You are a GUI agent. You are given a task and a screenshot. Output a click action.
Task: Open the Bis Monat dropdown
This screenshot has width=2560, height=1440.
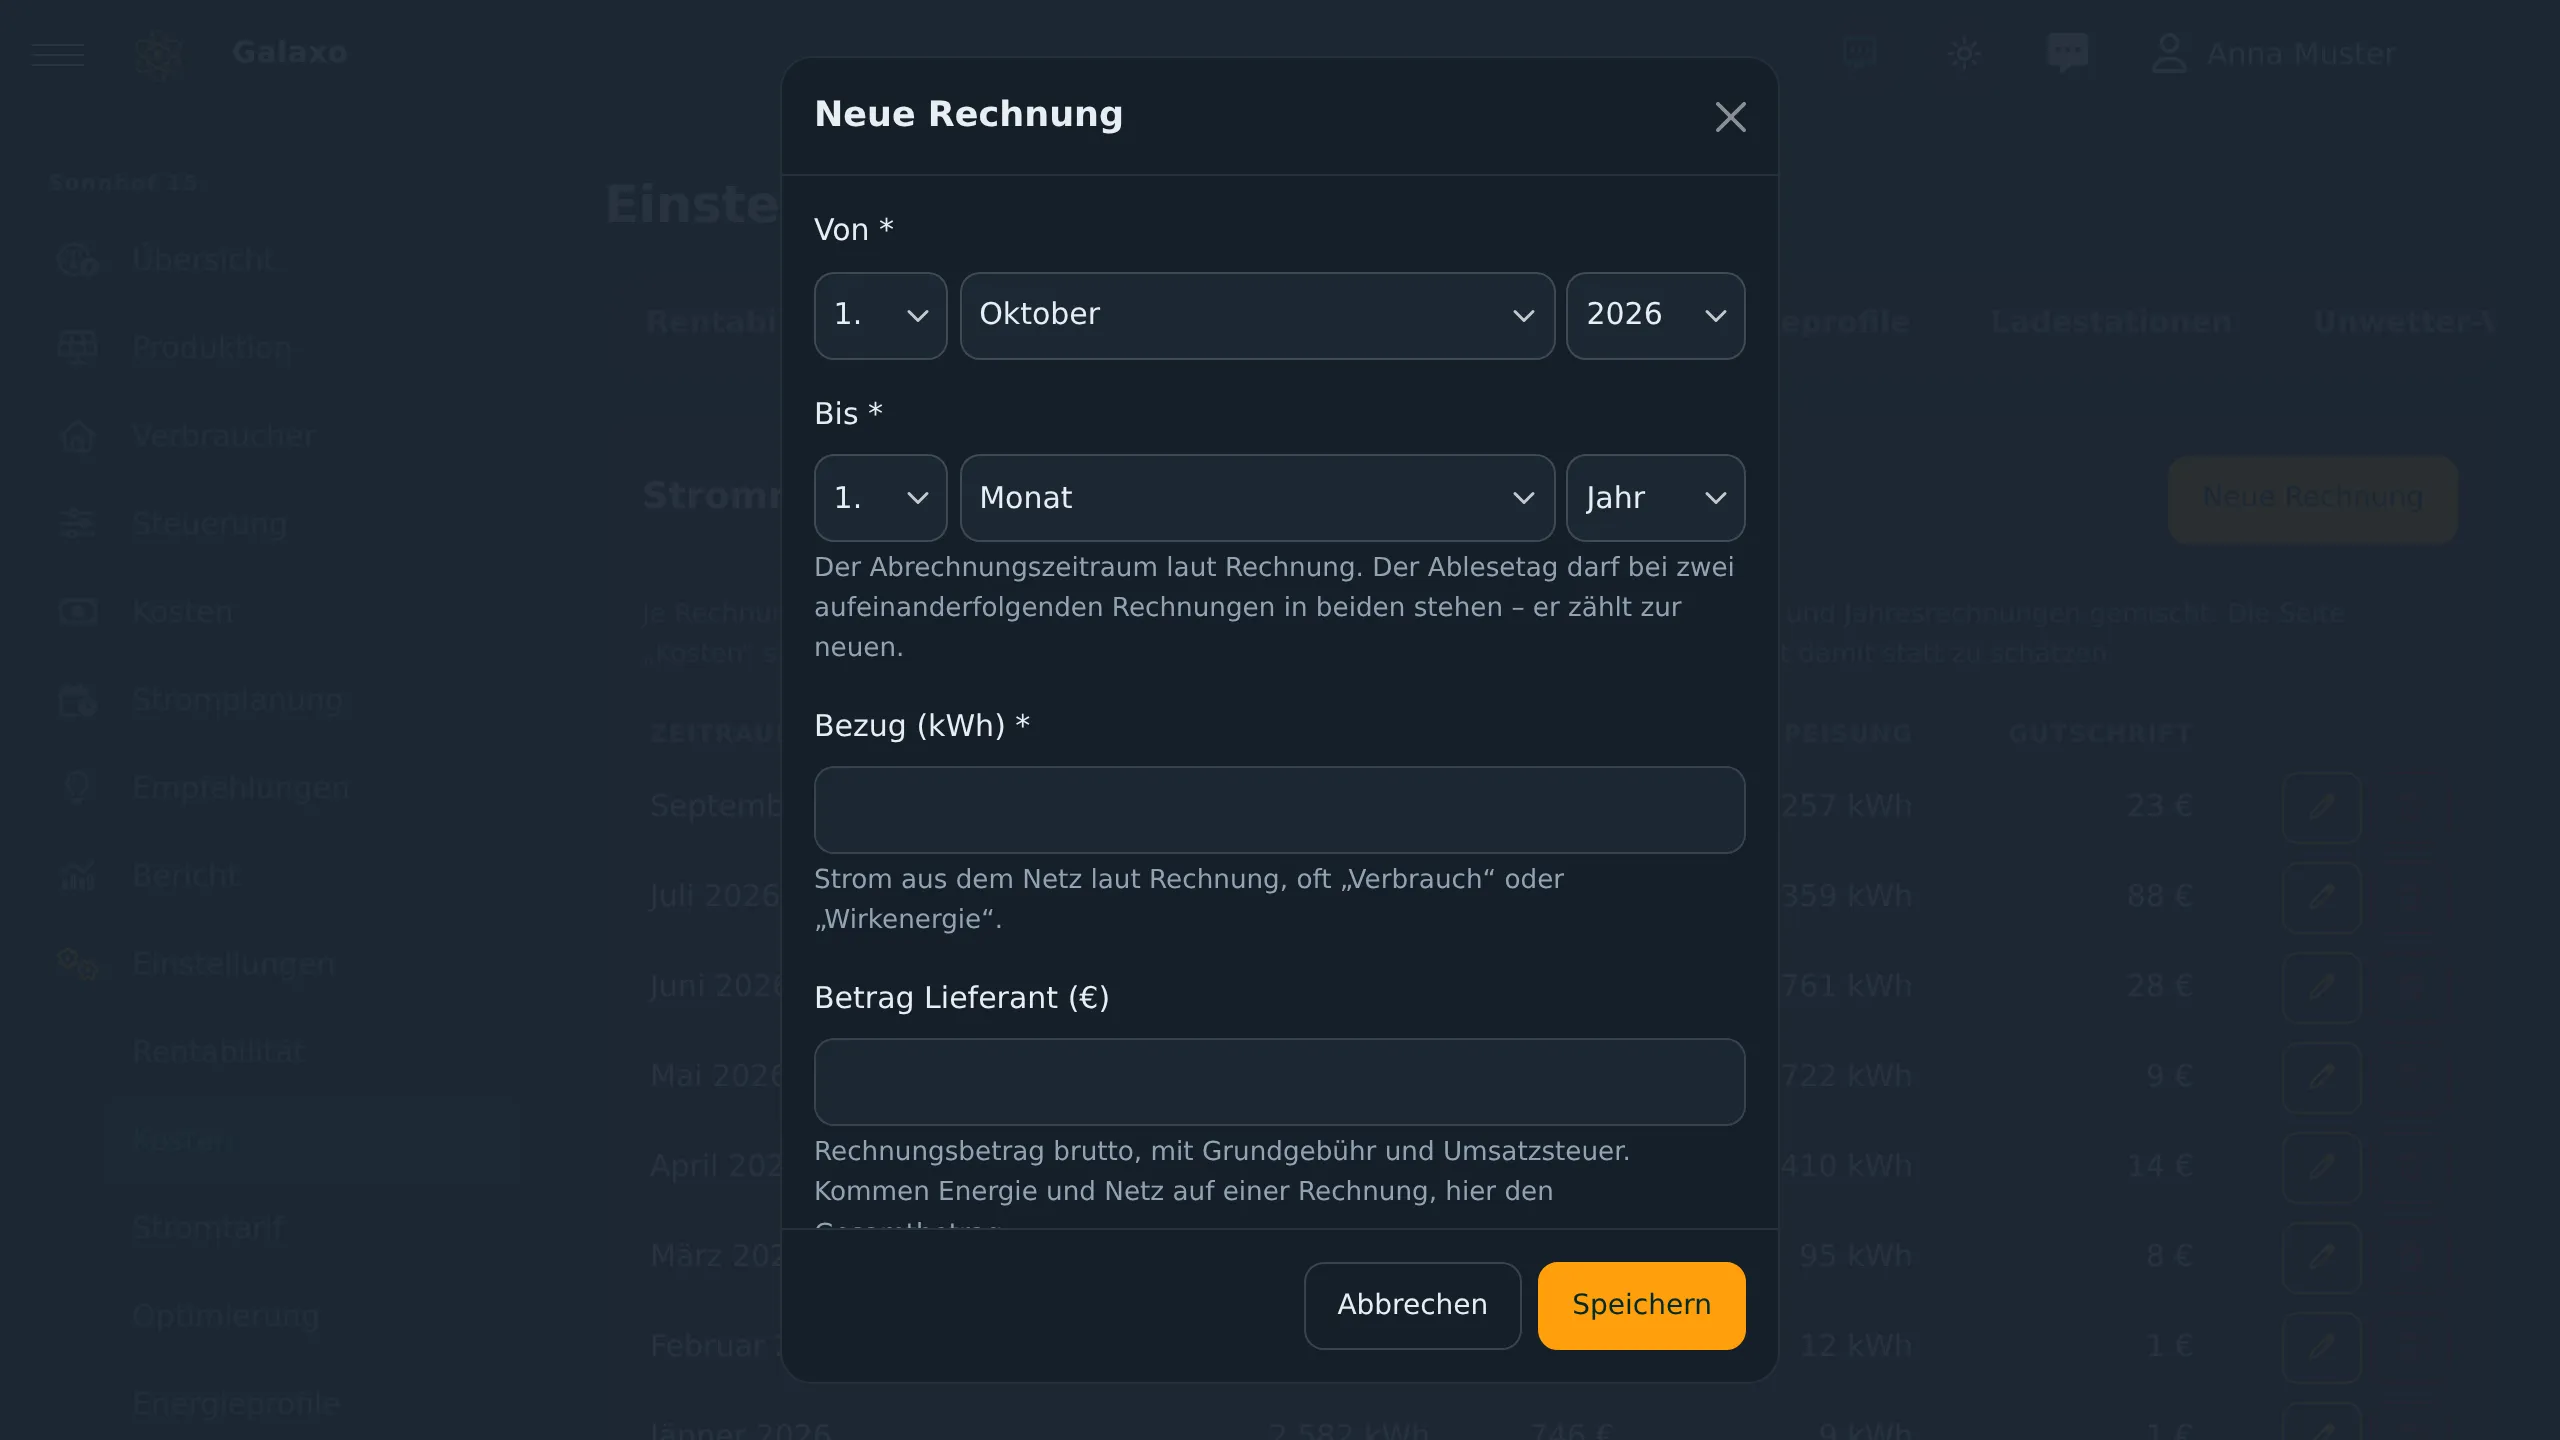(1257, 498)
